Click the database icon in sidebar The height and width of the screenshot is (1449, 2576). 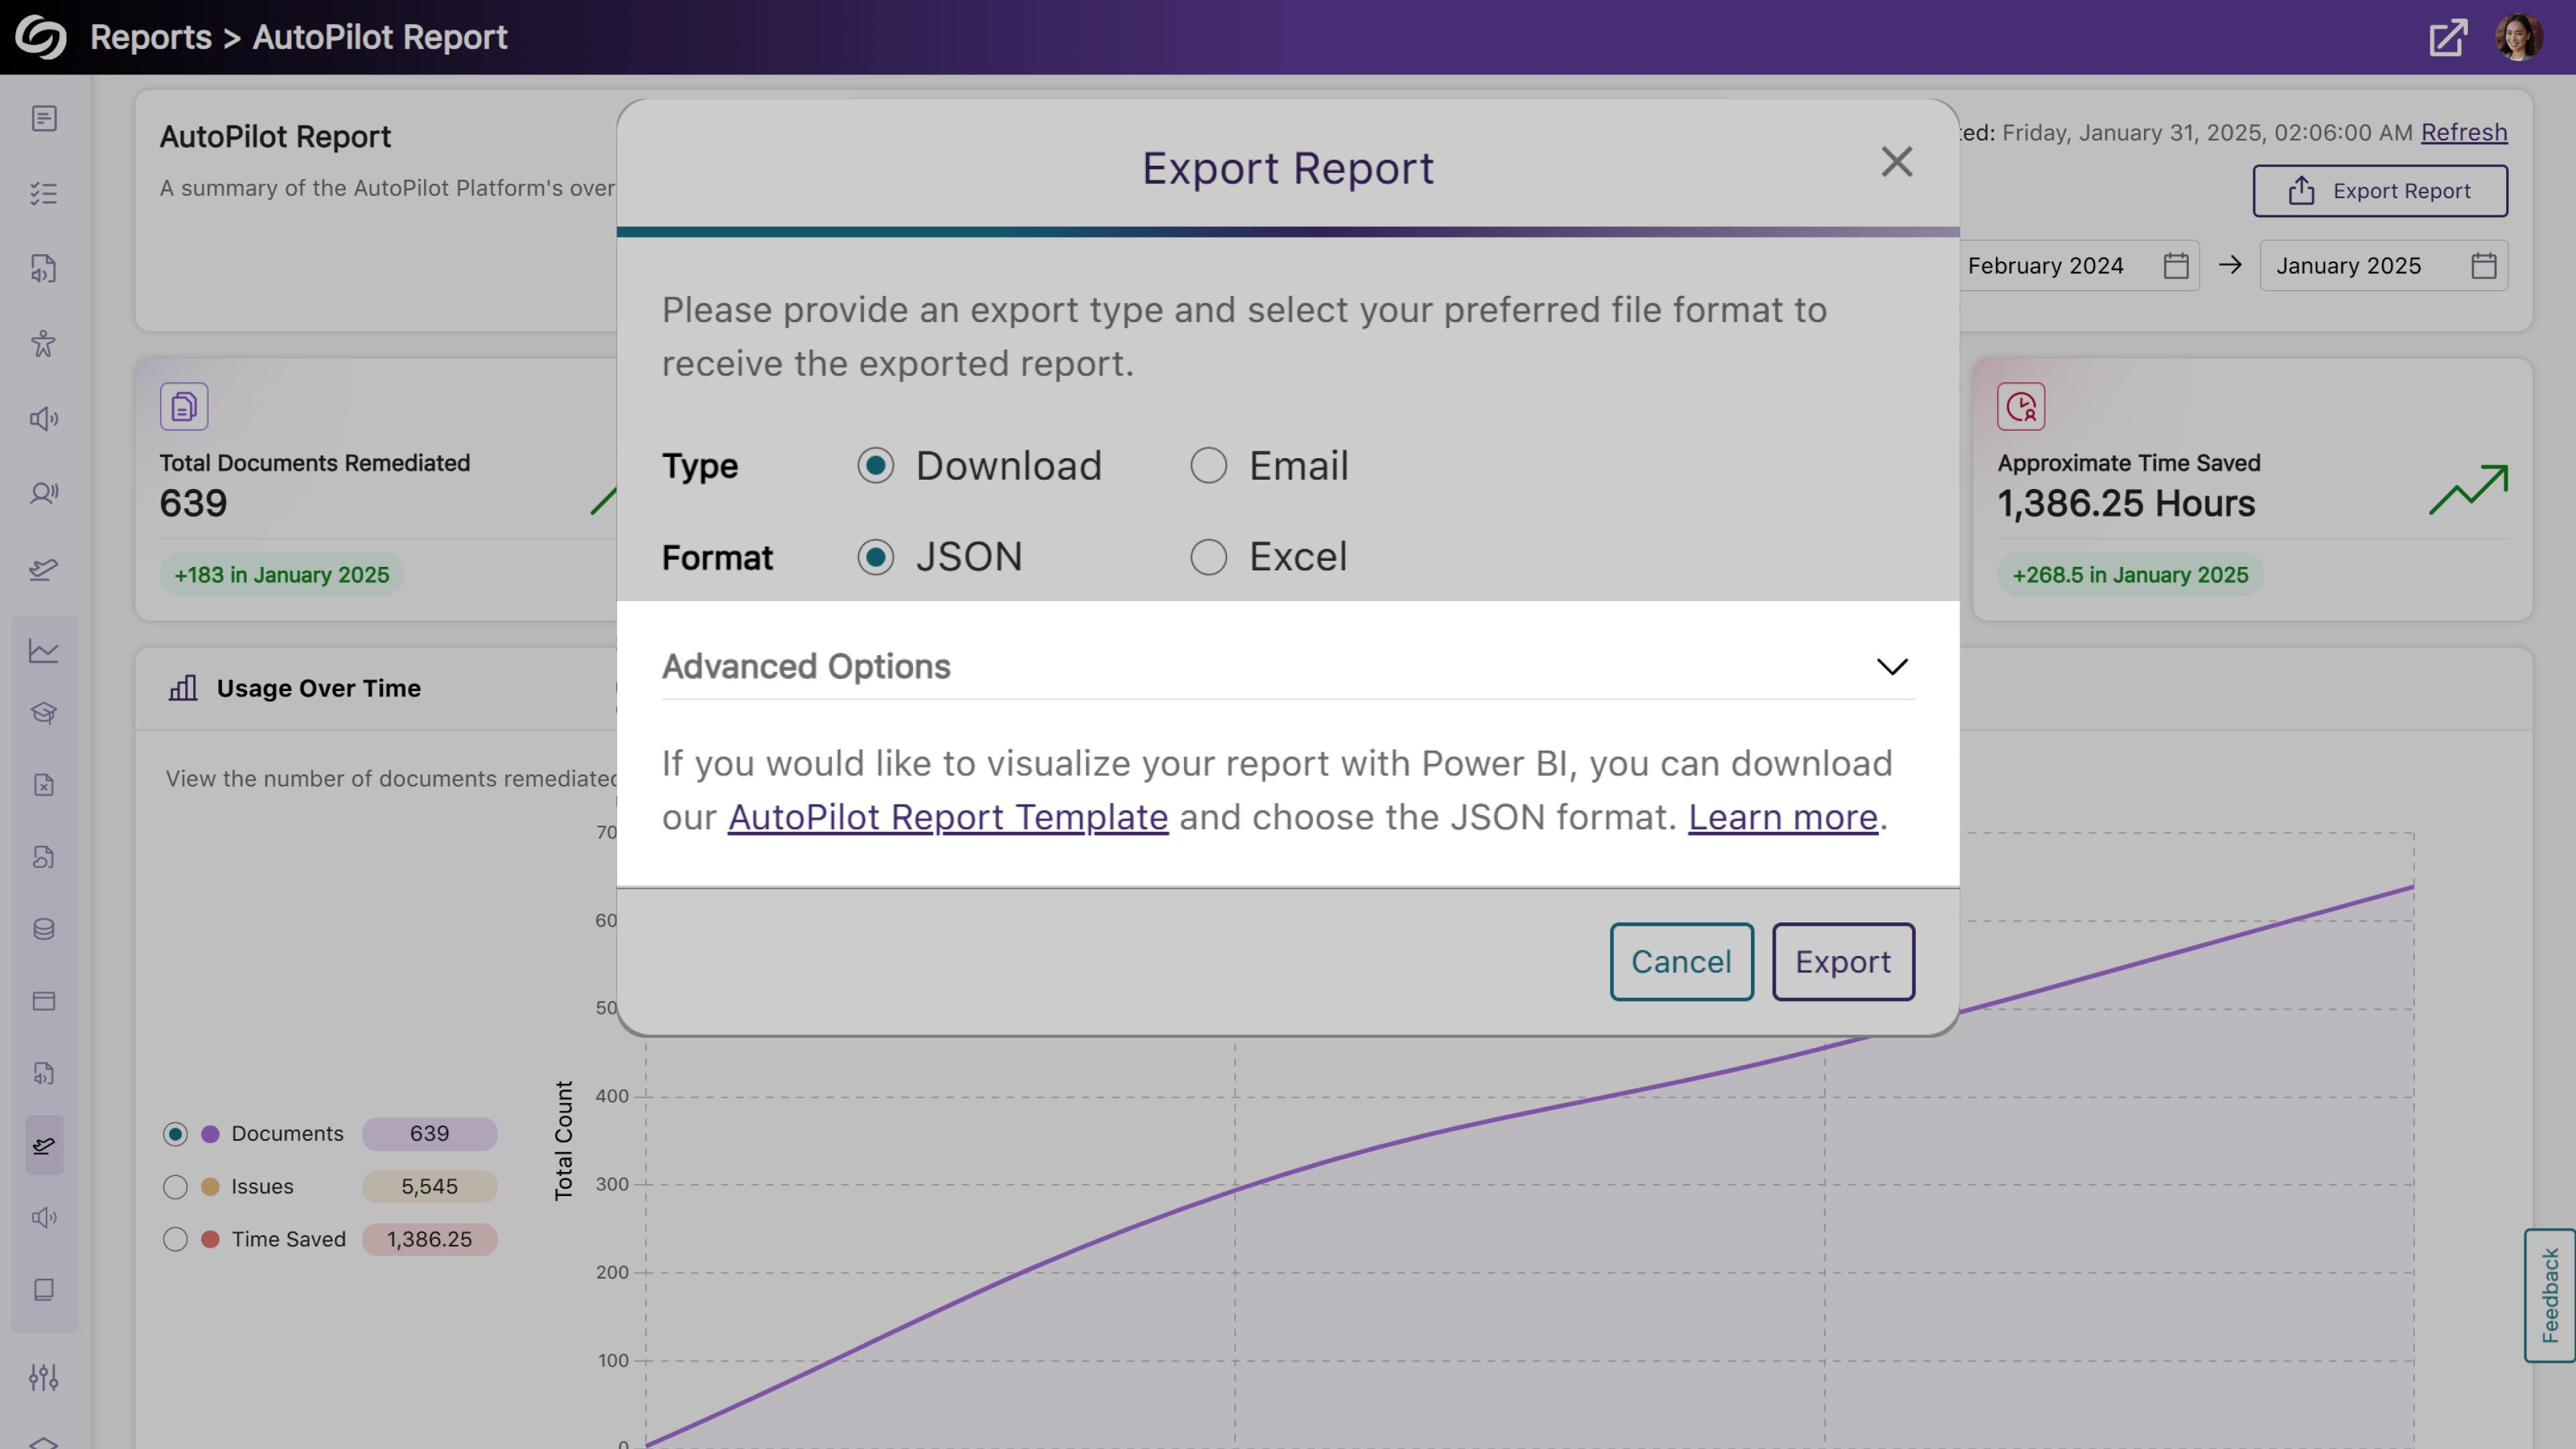43,929
